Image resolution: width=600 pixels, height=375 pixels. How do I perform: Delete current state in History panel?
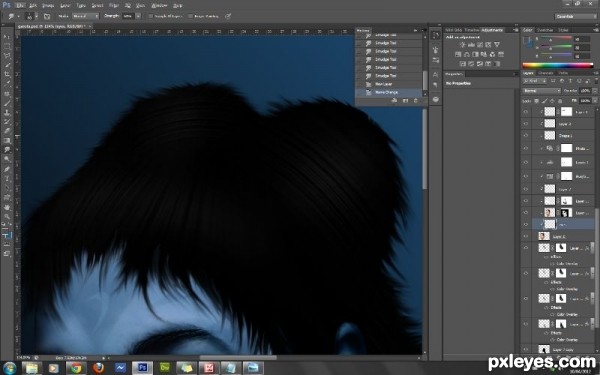tap(416, 101)
